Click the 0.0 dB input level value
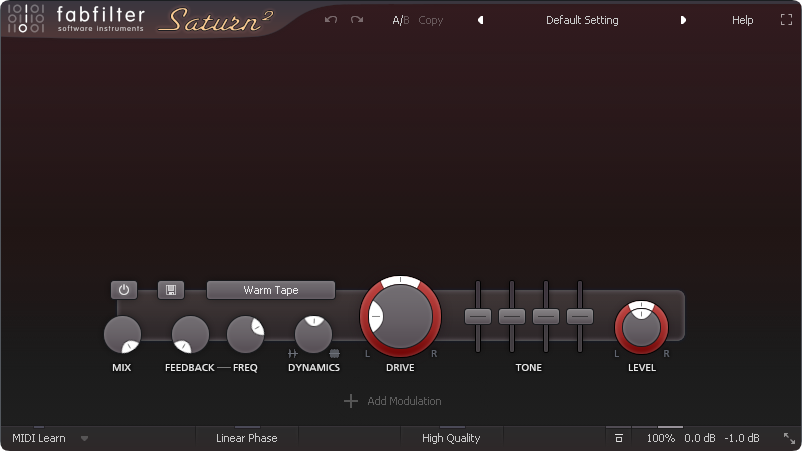Screen dimensions: 802x451 [x=700, y=438]
